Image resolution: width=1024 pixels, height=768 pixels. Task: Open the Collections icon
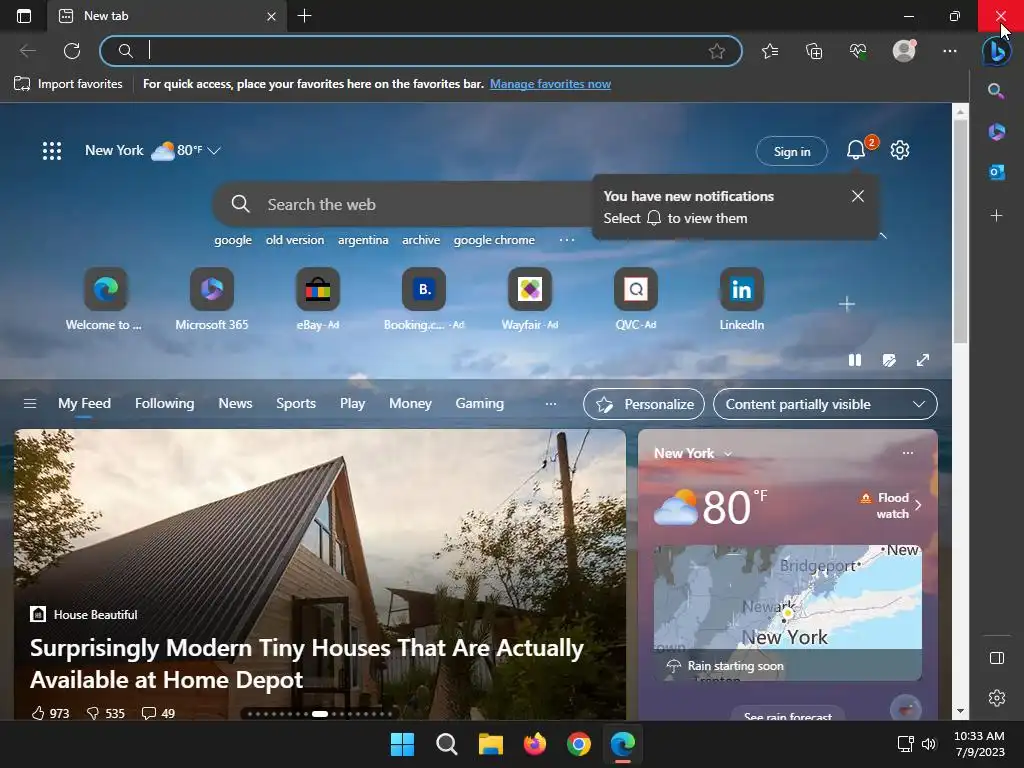[x=814, y=51]
